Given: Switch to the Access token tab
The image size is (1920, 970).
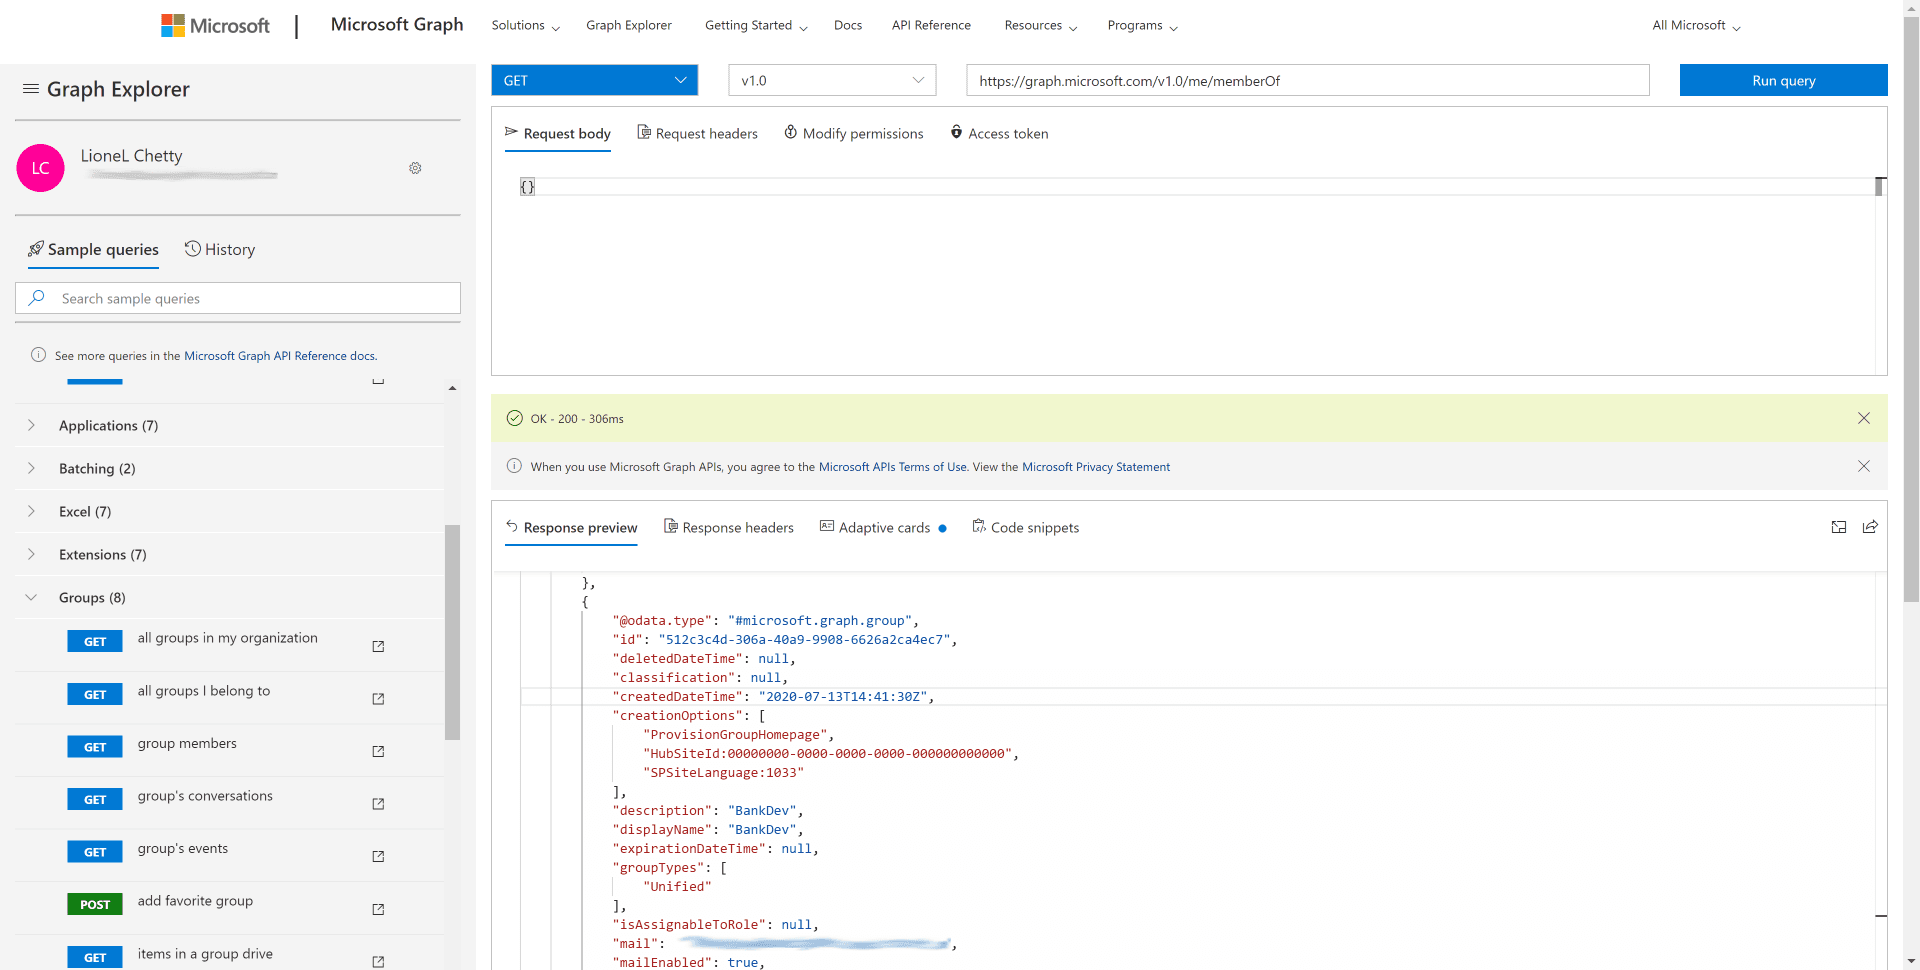Looking at the screenshot, I should 999,133.
